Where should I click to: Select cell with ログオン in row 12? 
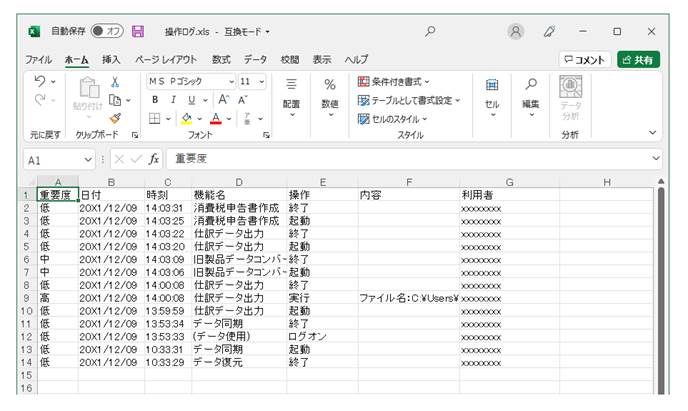click(x=322, y=337)
